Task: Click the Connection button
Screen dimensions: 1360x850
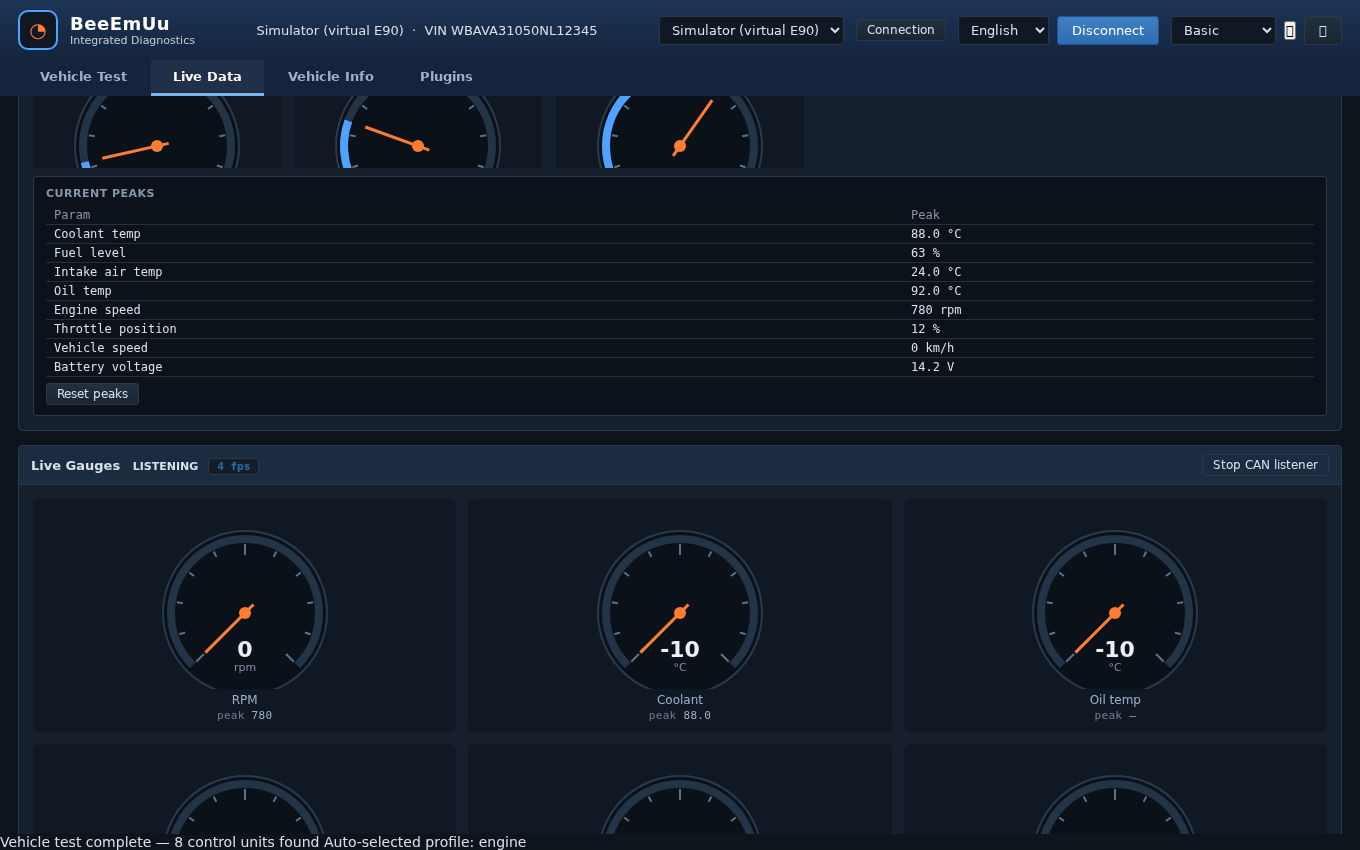Action: (900, 30)
